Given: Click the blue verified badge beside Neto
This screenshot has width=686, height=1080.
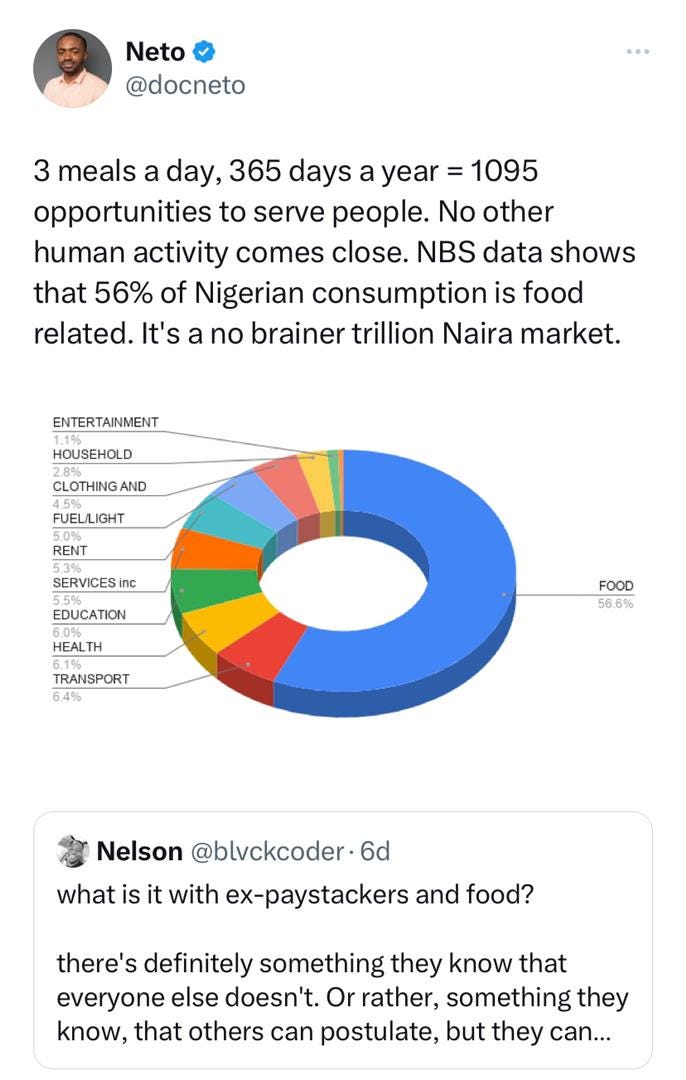Looking at the screenshot, I should (x=204, y=51).
